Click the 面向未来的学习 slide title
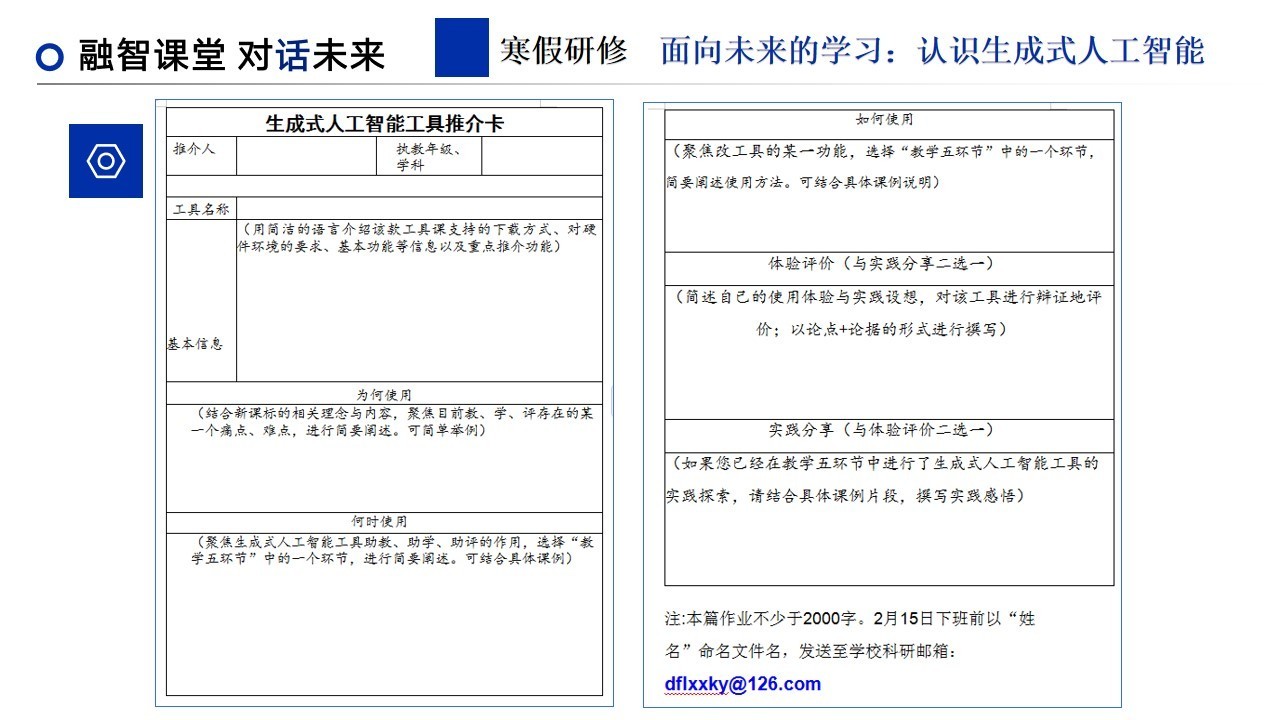The width and height of the screenshot is (1280, 720). (x=932, y=50)
